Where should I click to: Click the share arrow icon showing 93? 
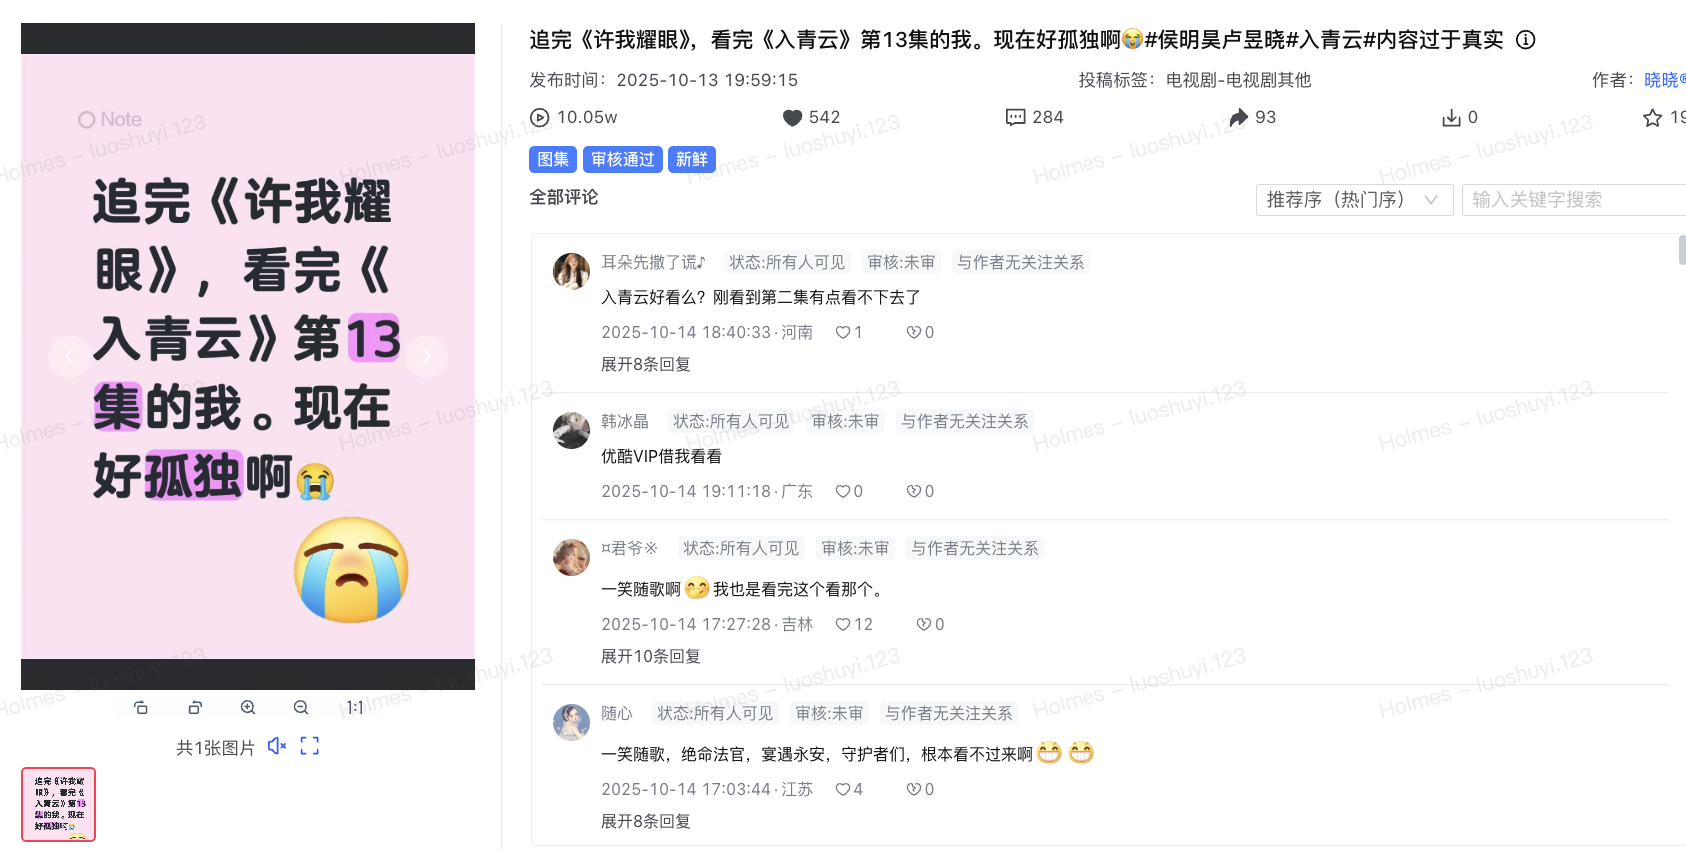click(1239, 117)
